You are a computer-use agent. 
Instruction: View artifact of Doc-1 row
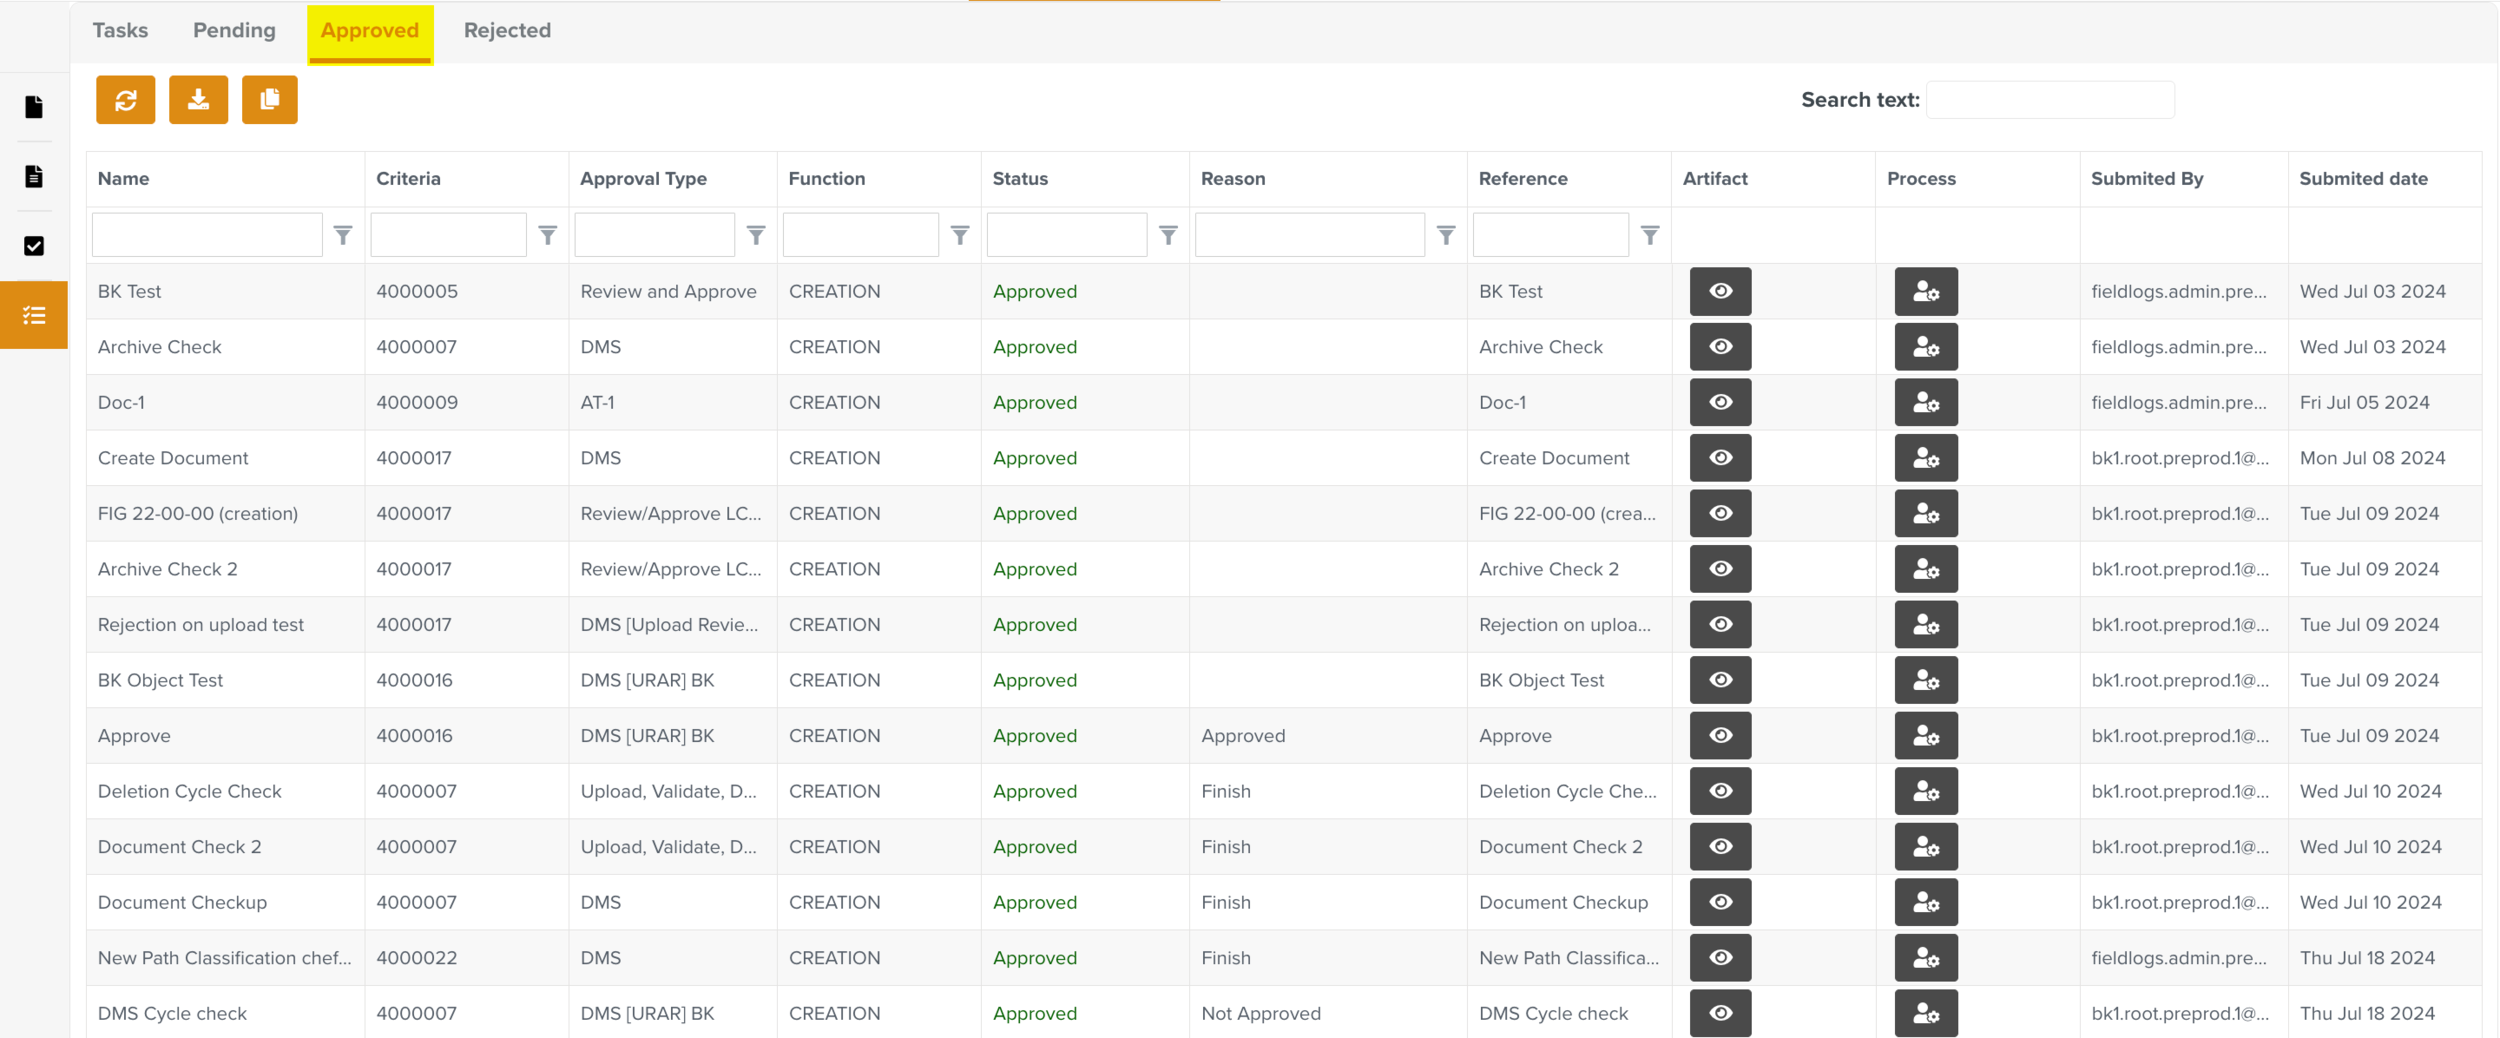click(1720, 402)
